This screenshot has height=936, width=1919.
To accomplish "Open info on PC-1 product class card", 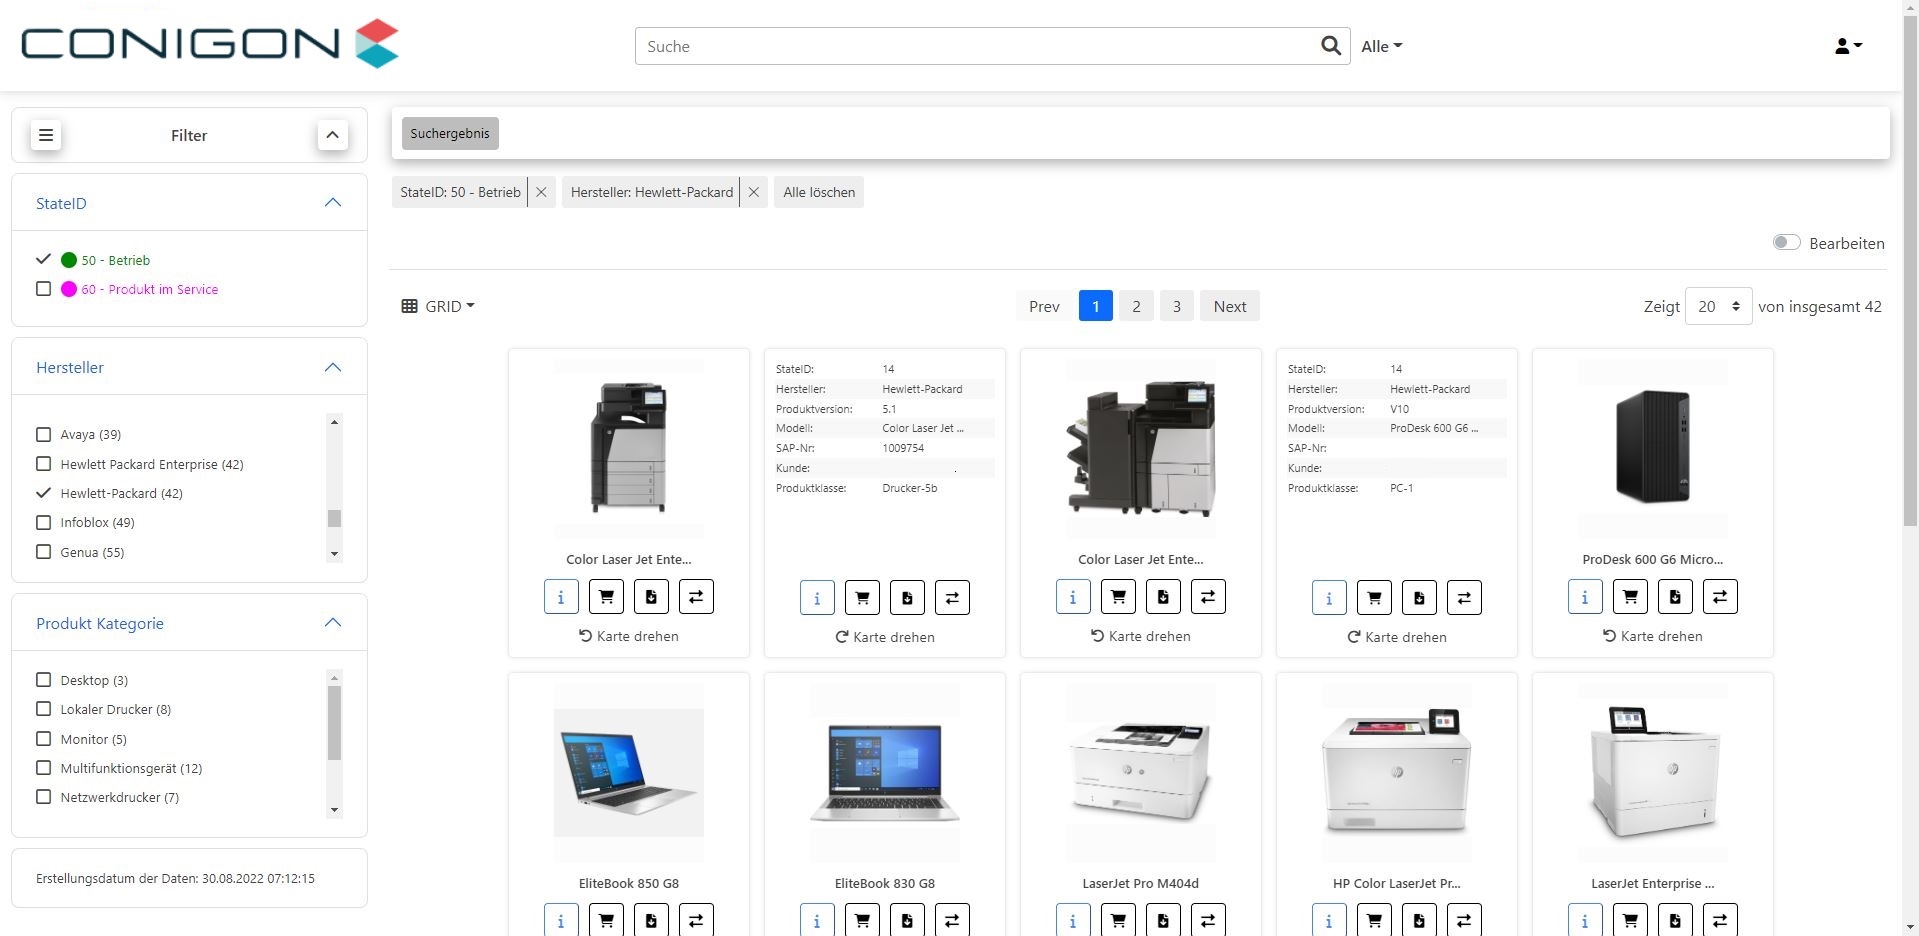I will [1329, 598].
